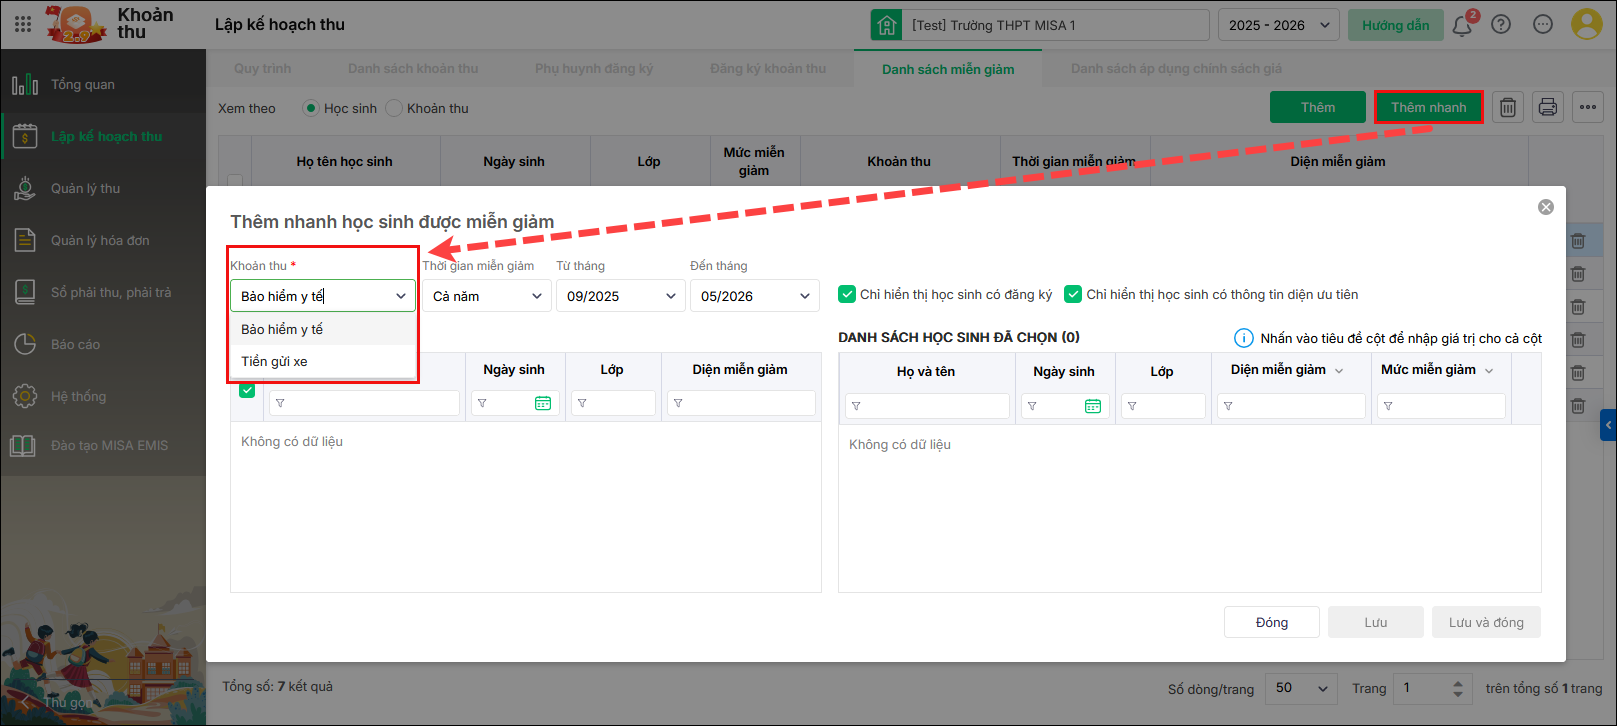This screenshot has height=726, width=1617.
Task: Close the Thêm nhanh dialog
Action: pyautogui.click(x=1546, y=207)
